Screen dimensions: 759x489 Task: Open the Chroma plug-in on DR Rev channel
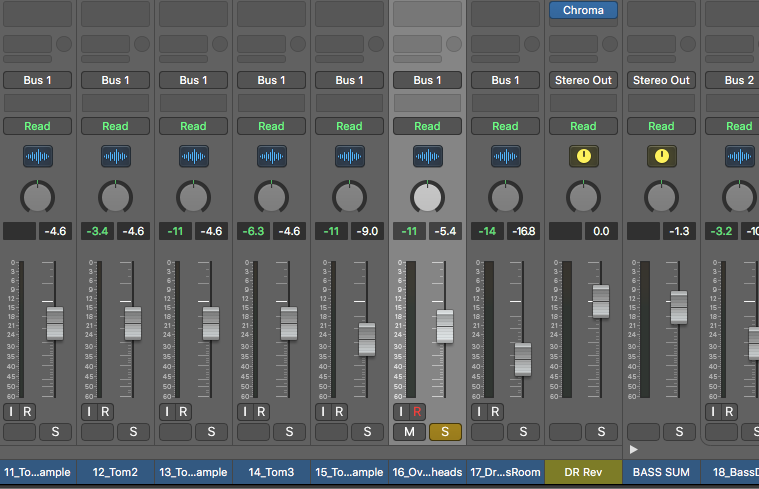[583, 10]
